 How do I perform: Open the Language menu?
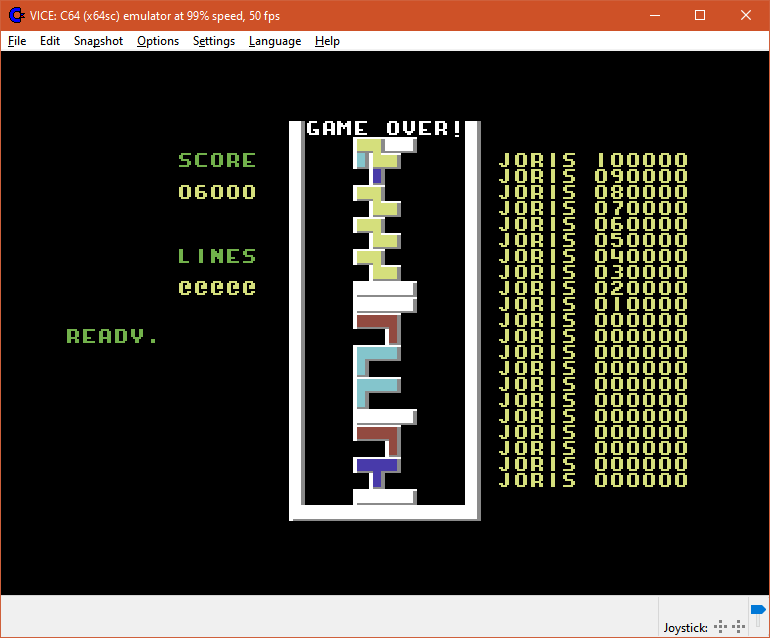tap(275, 41)
